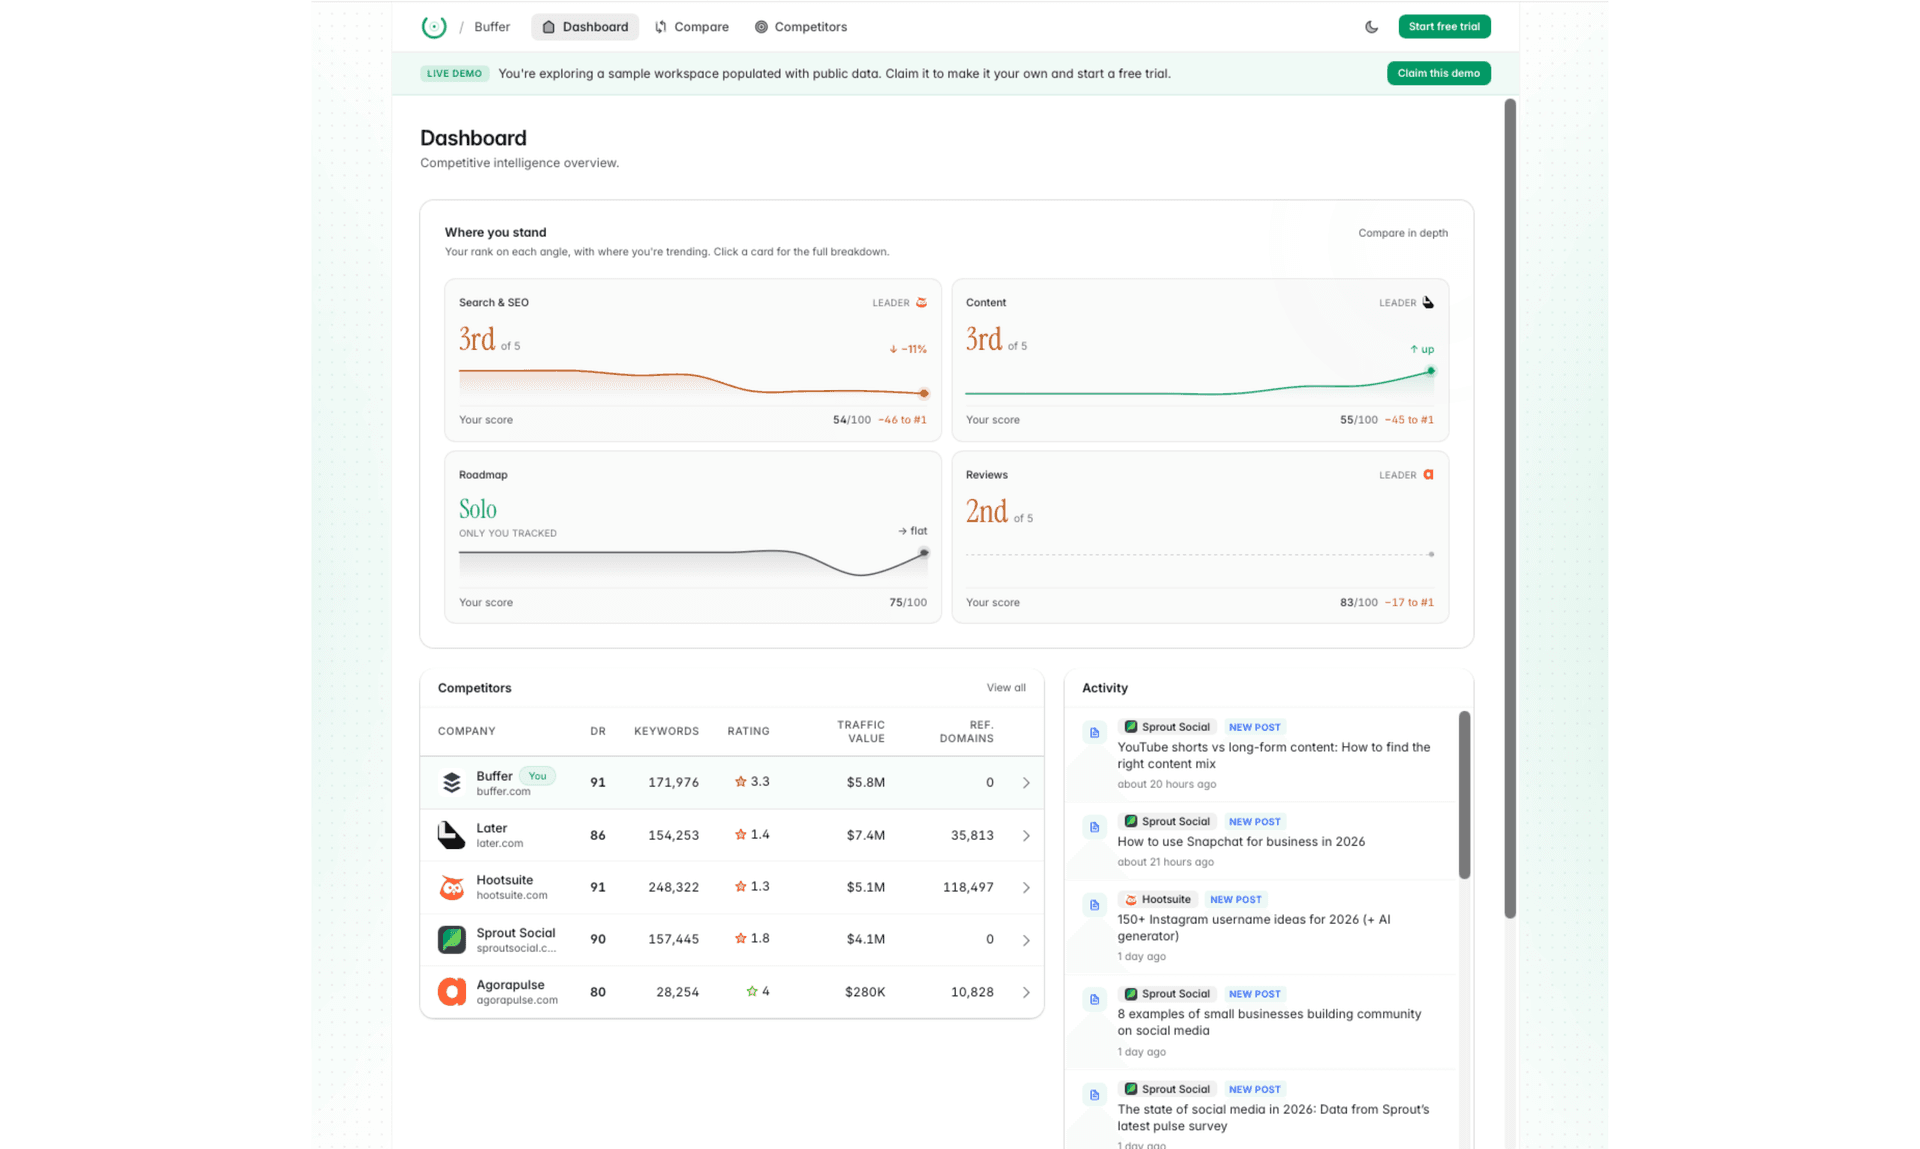Screen dimensions: 1920x1149
Task: Click the Rating column header
Action: 748,731
